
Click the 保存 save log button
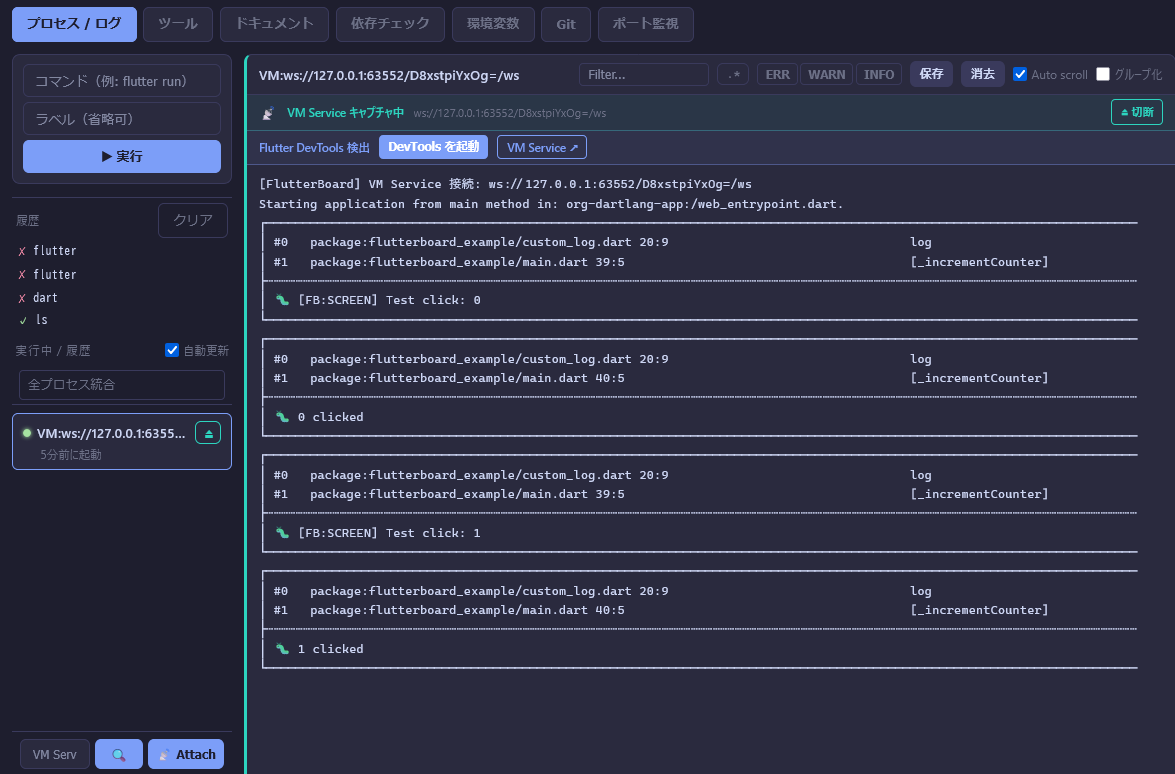[x=931, y=75]
